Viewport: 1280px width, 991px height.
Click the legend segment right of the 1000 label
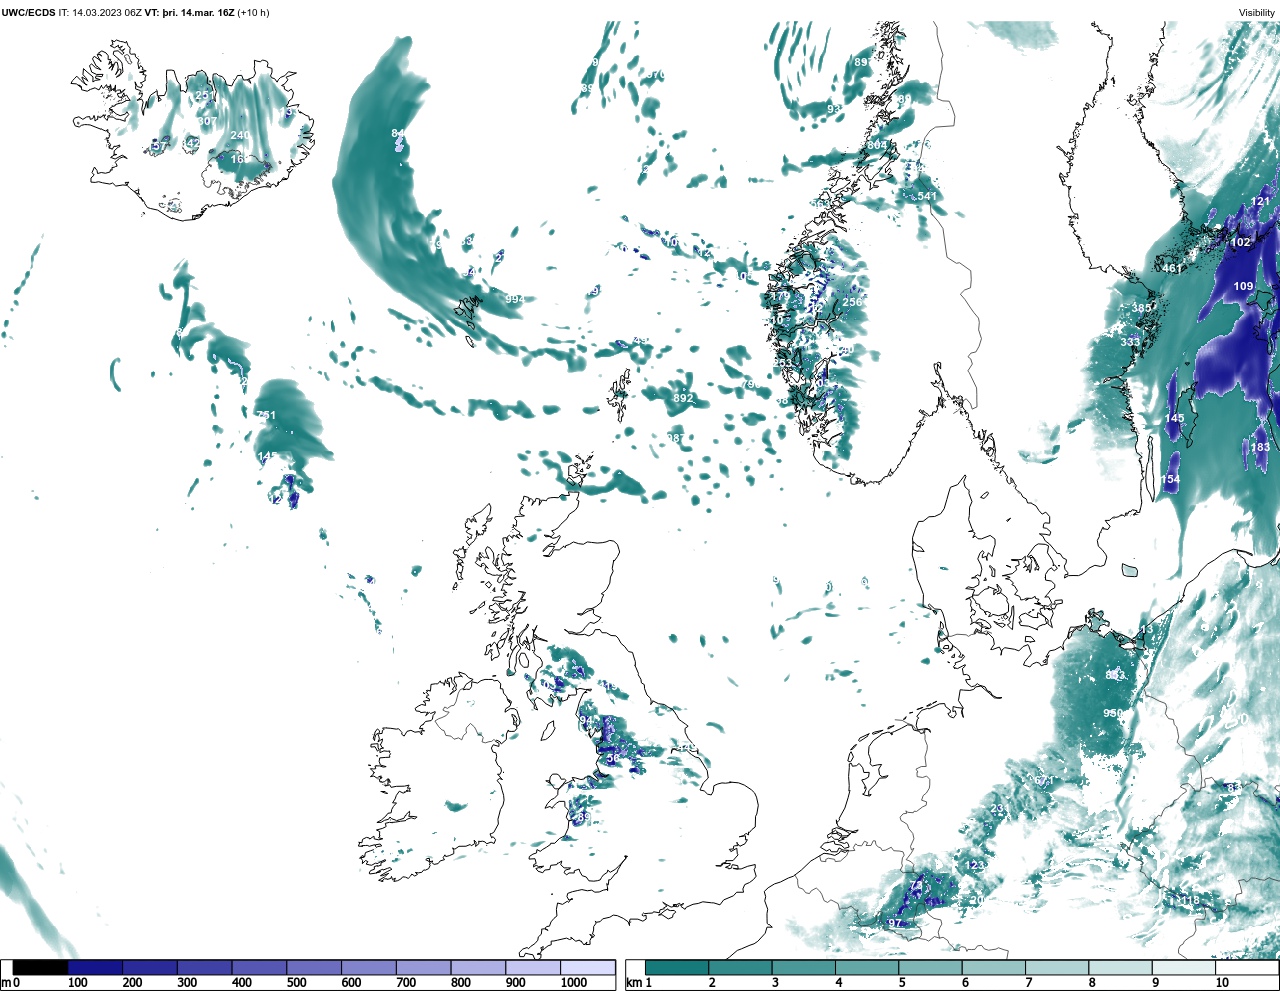[587, 967]
